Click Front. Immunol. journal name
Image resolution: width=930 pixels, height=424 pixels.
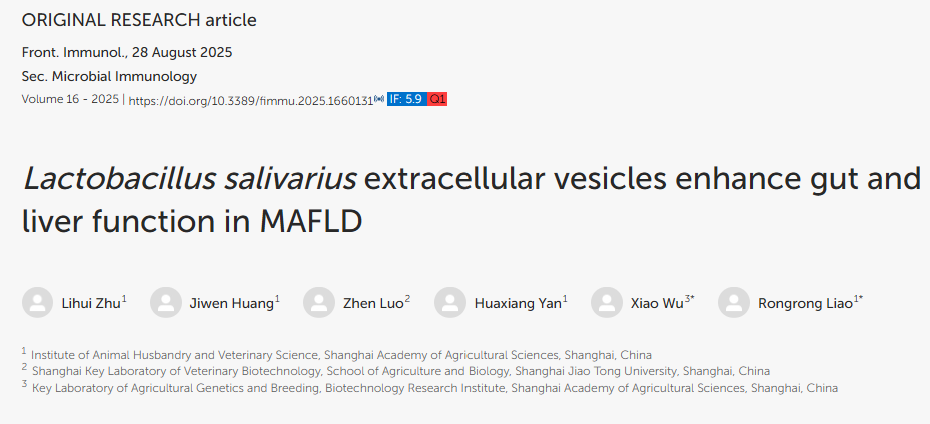(x=73, y=52)
